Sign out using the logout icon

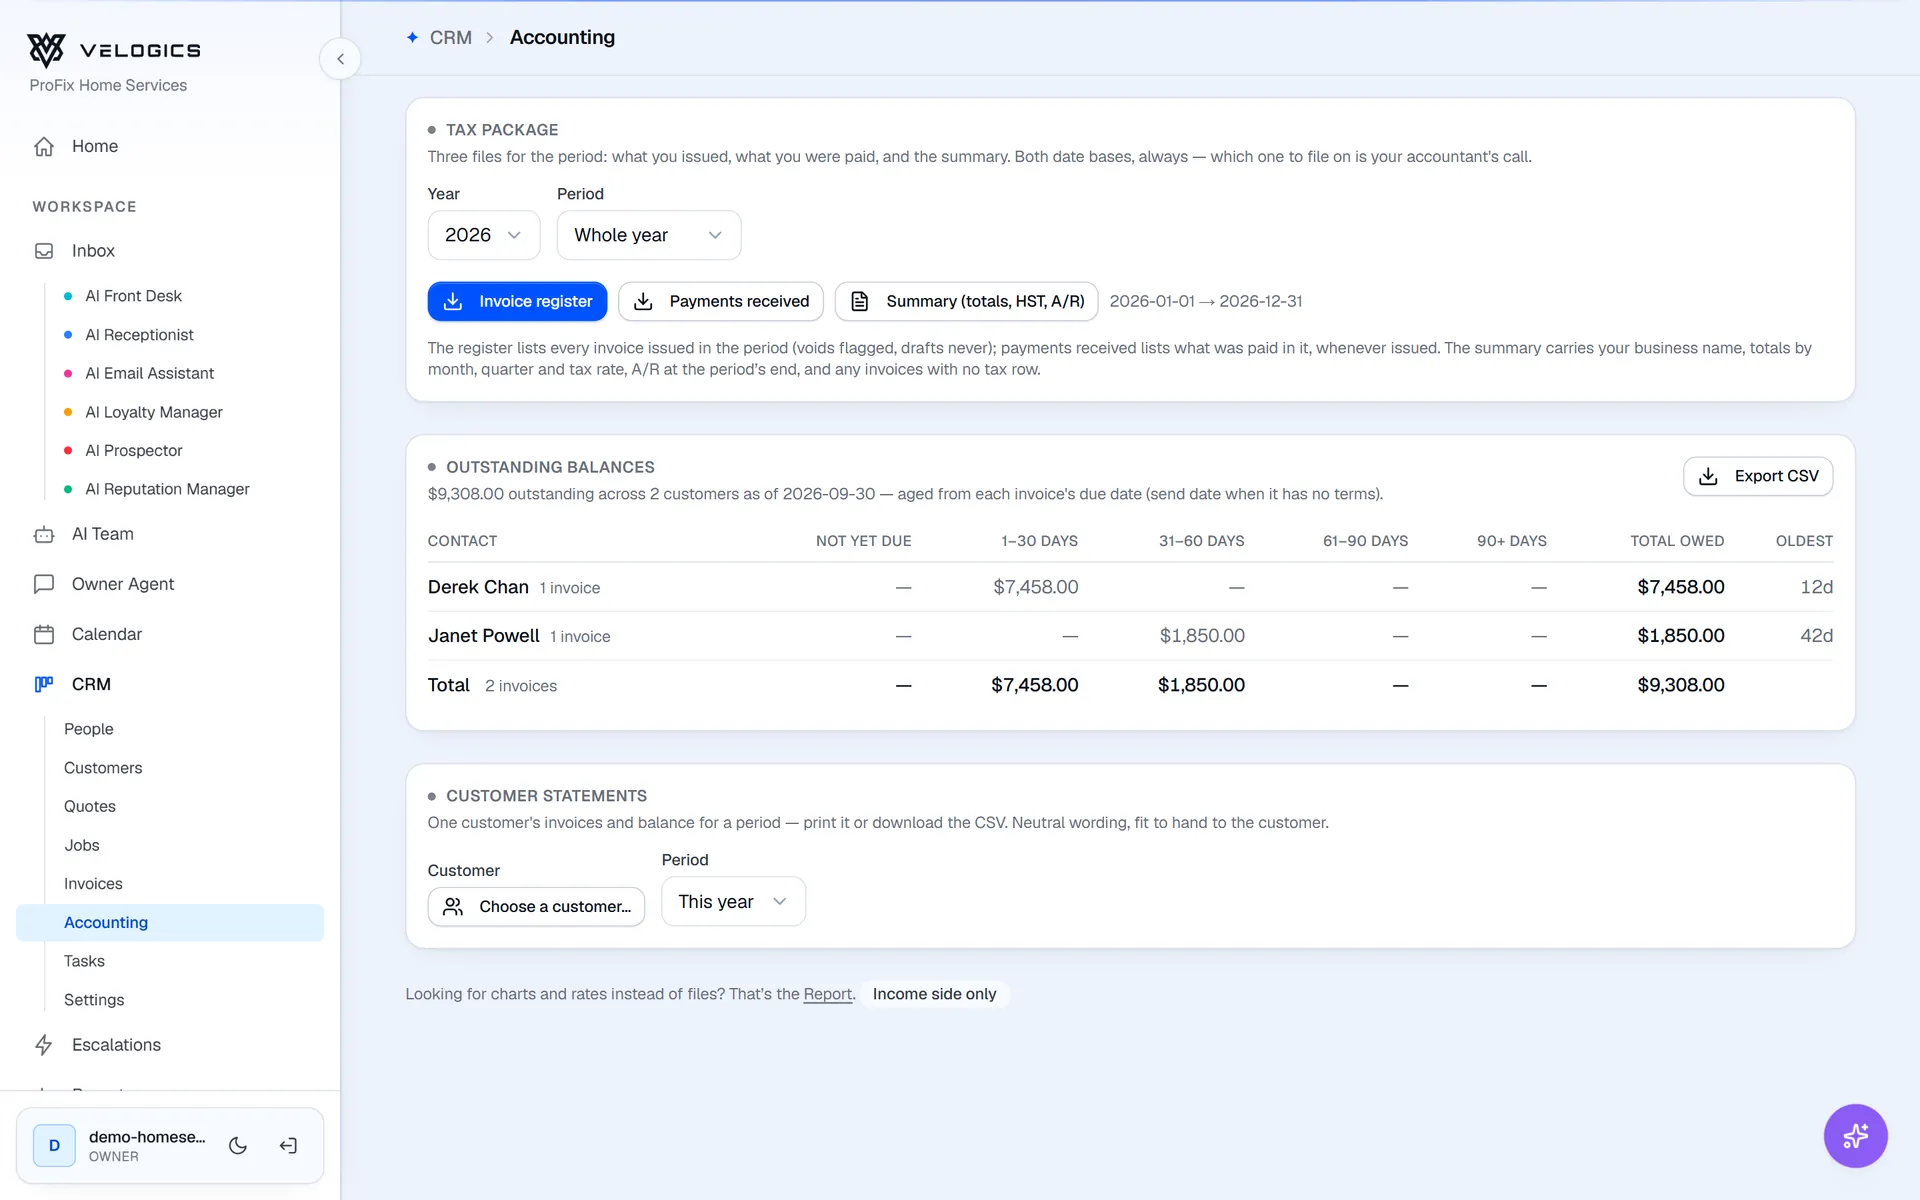pos(288,1146)
